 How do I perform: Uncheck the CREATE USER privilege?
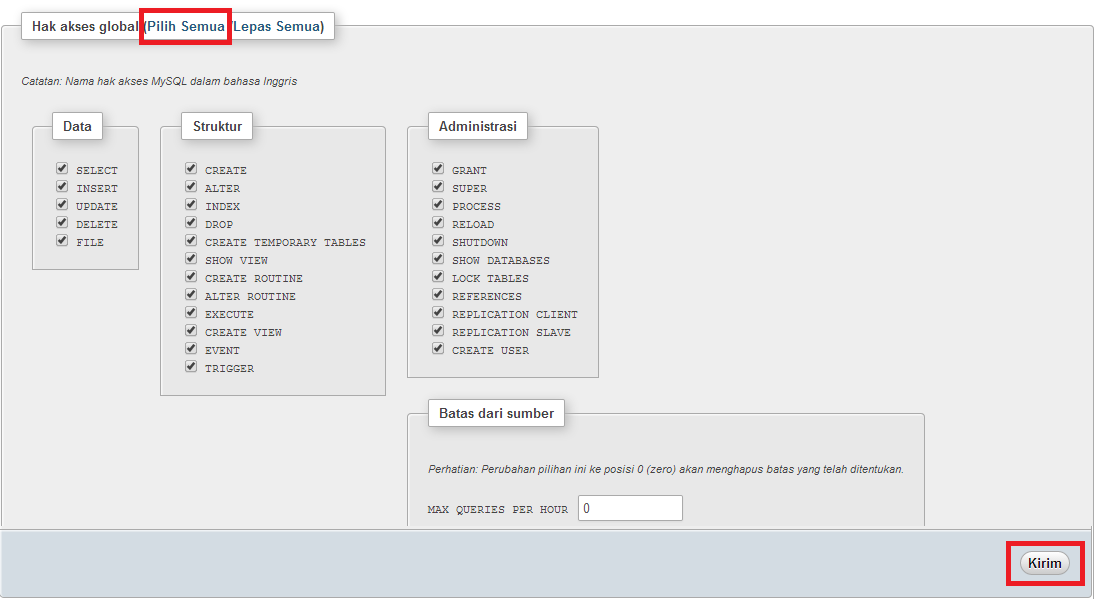[438, 349]
